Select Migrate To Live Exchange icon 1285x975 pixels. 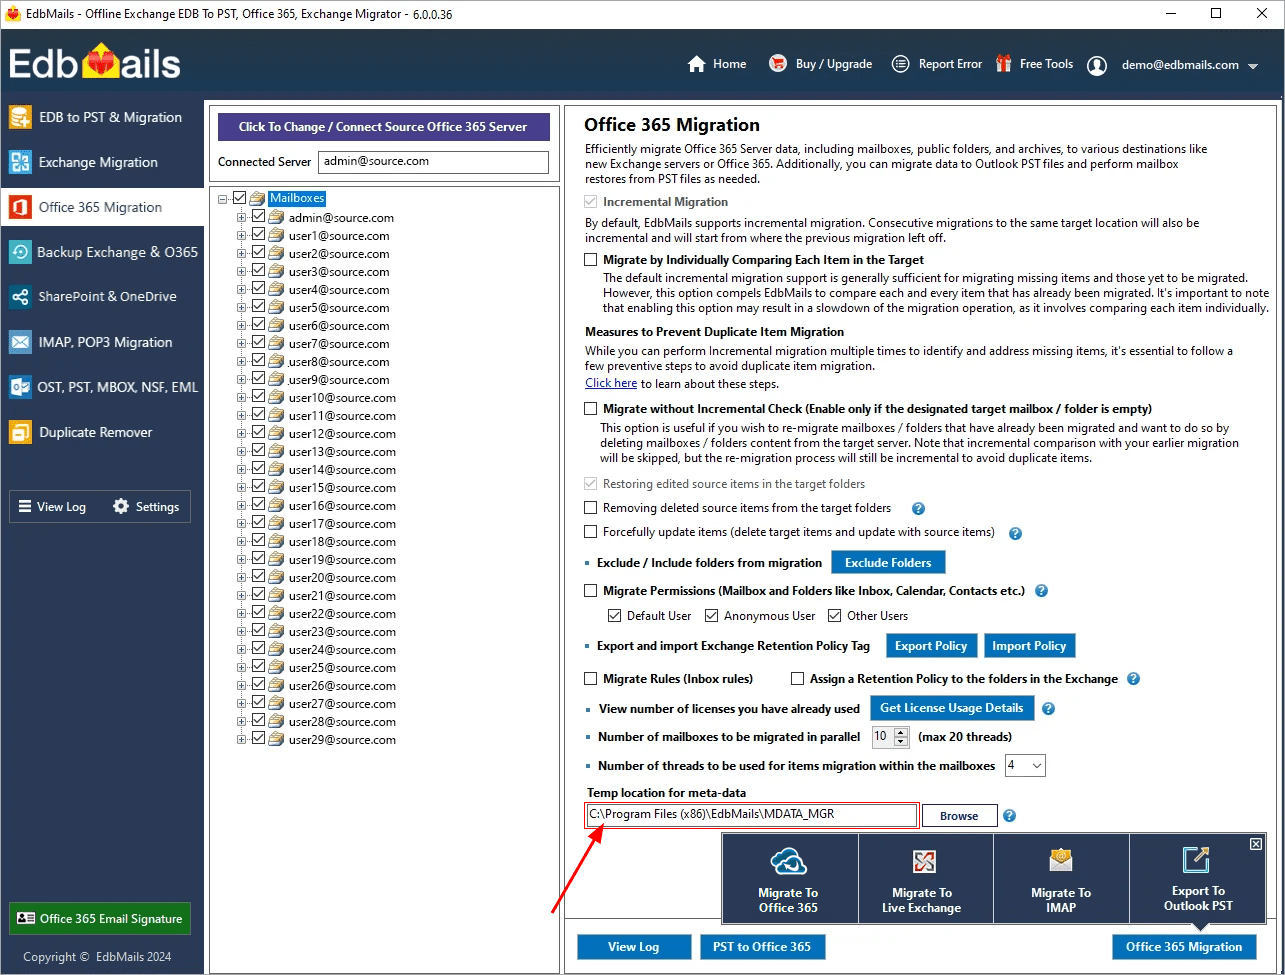923,863
